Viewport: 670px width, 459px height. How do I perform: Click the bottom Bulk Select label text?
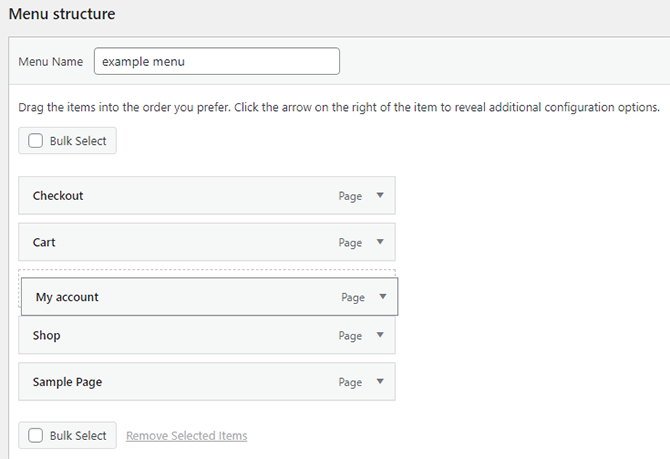pyautogui.click(x=78, y=436)
